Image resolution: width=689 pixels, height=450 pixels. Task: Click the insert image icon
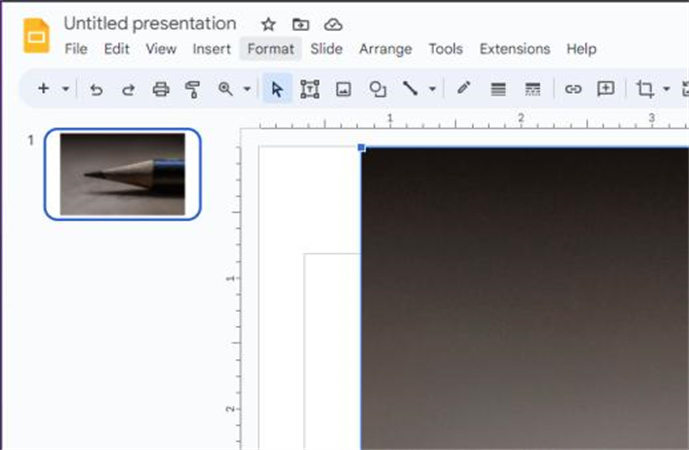pyautogui.click(x=343, y=89)
